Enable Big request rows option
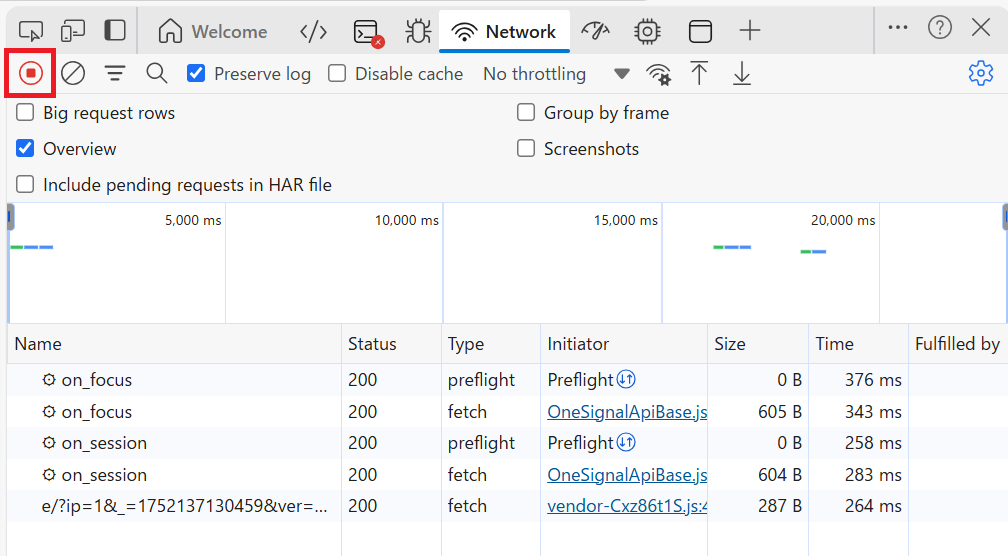Screen dimensions: 1008x556 coord(25,113)
